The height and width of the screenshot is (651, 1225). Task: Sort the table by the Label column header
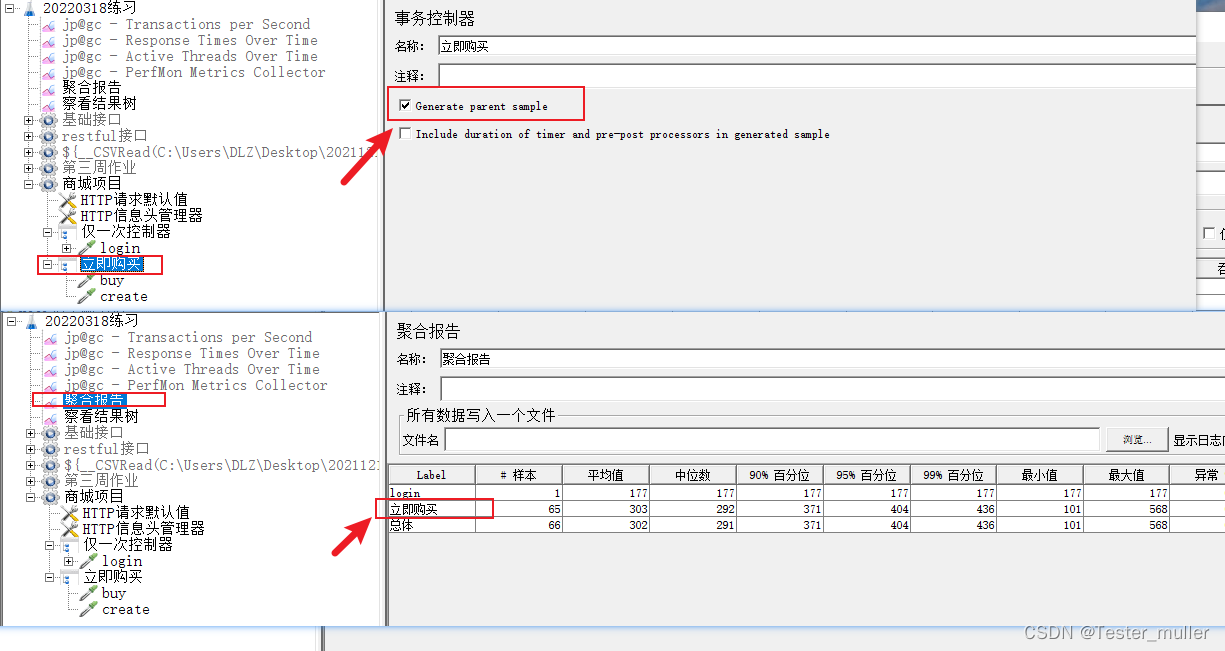pos(431,475)
